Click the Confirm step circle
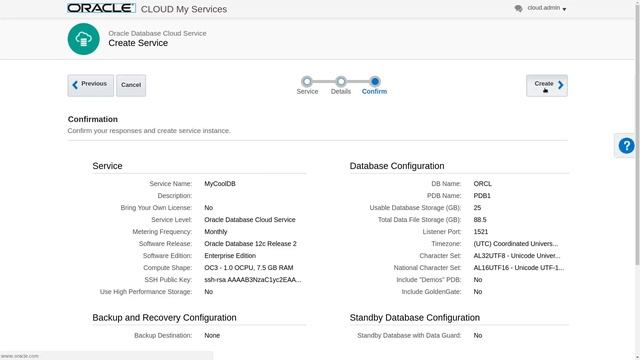Viewport: 640px width, 360px height. [x=375, y=81]
